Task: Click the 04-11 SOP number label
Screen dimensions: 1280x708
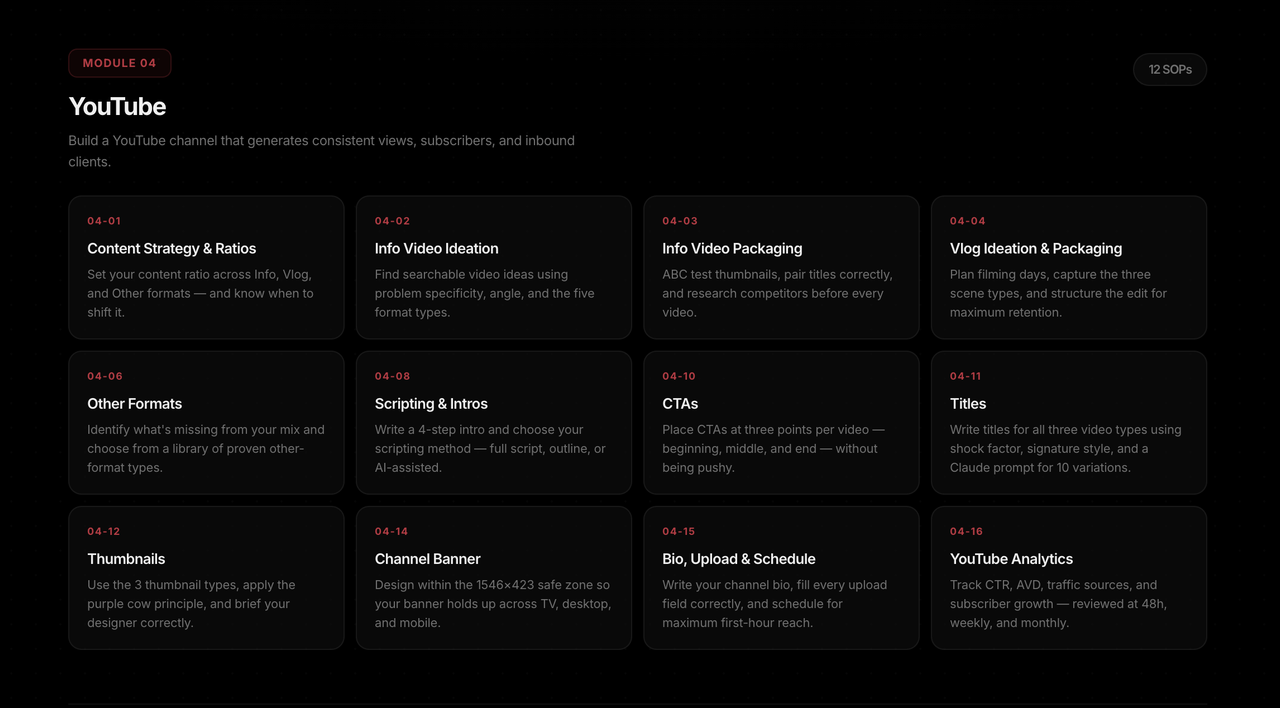Action: 965,376
